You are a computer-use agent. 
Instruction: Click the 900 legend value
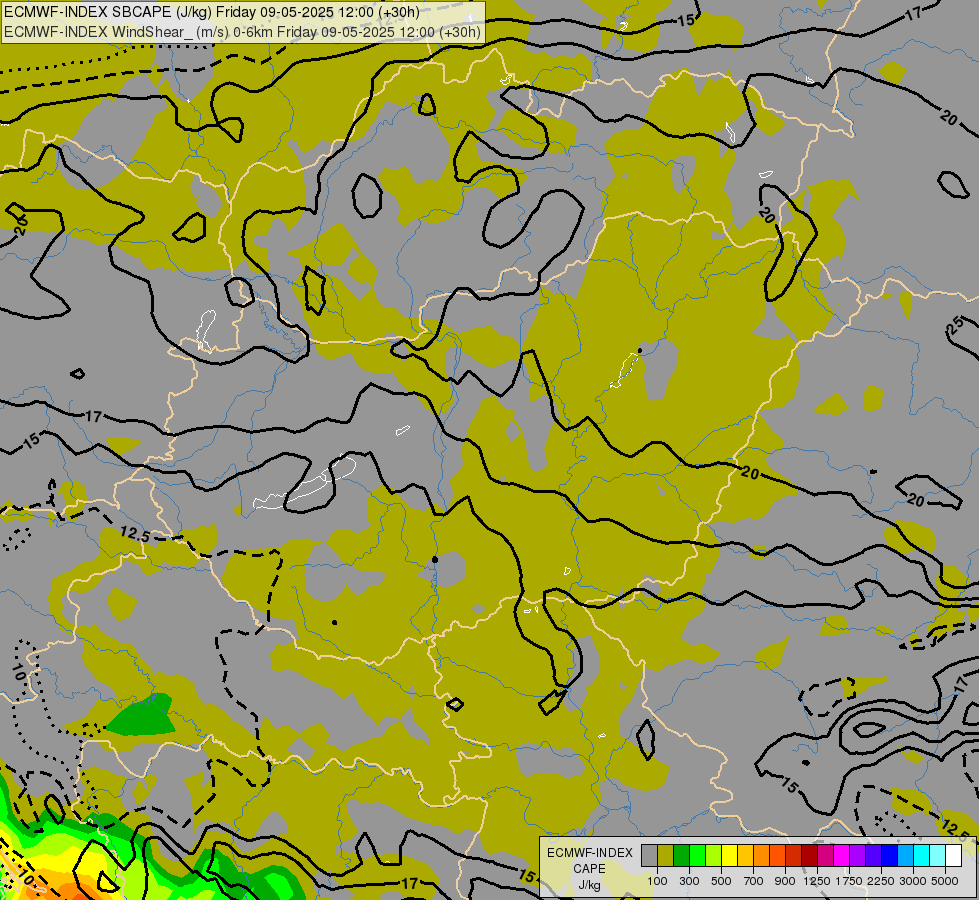point(785,881)
